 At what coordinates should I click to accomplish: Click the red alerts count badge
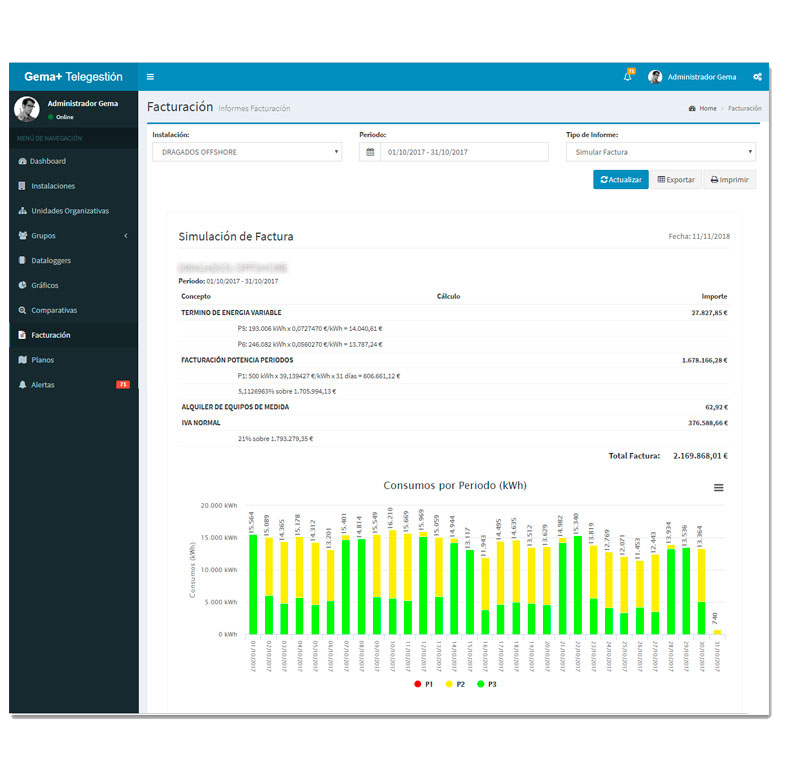pyautogui.click(x=123, y=385)
